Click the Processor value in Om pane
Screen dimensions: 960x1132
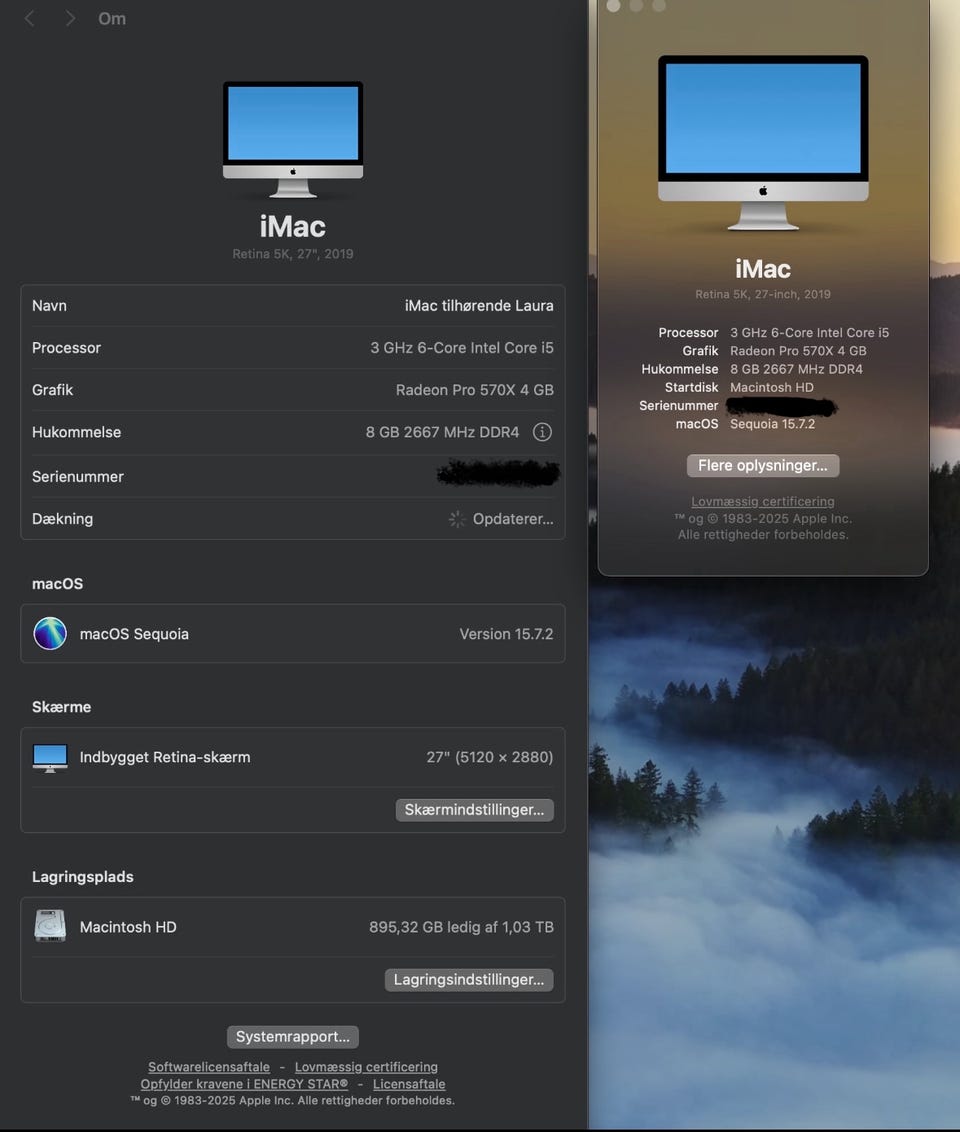(x=462, y=348)
